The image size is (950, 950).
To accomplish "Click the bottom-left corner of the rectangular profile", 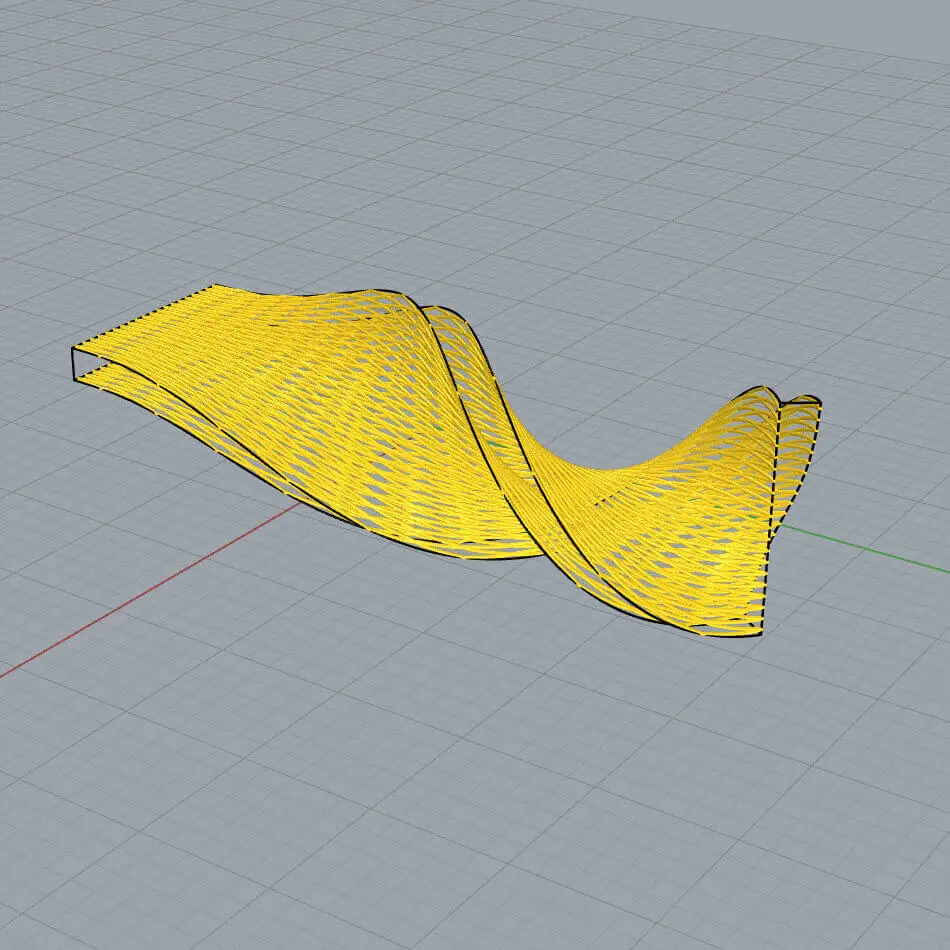I will [x=74, y=382].
